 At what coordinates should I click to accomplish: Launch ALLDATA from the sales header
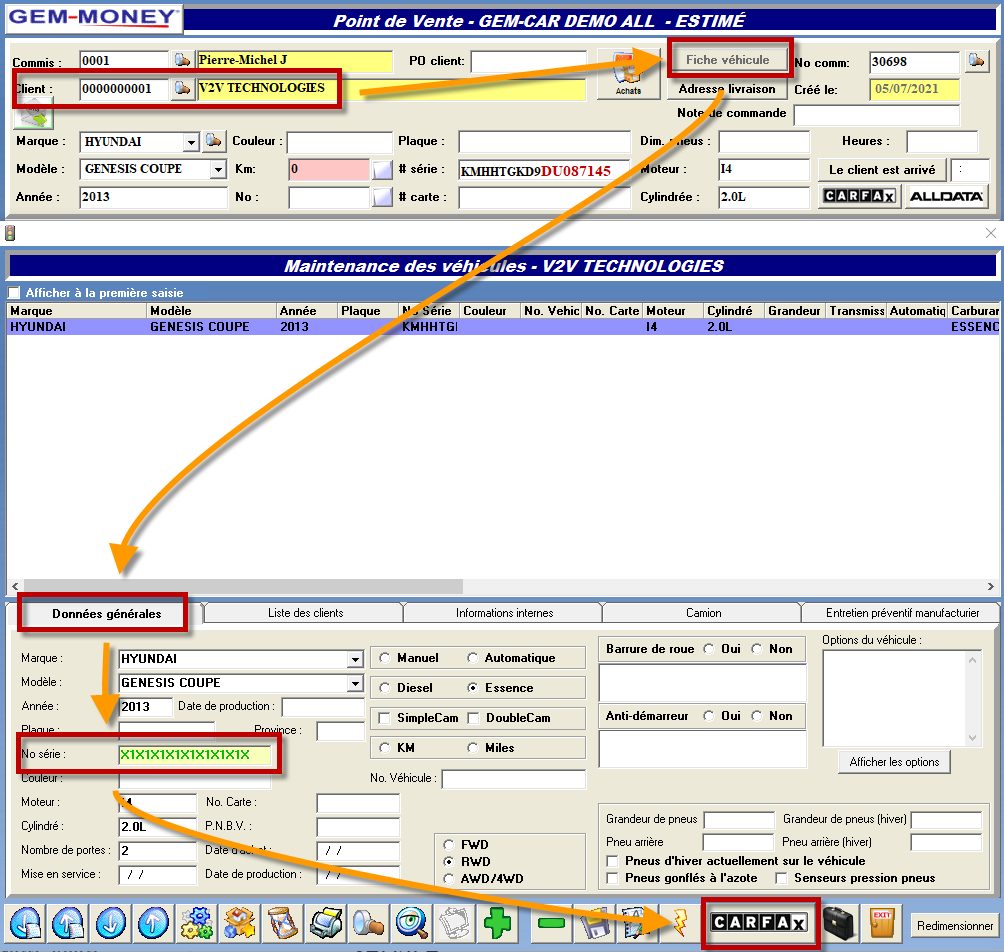tap(946, 196)
